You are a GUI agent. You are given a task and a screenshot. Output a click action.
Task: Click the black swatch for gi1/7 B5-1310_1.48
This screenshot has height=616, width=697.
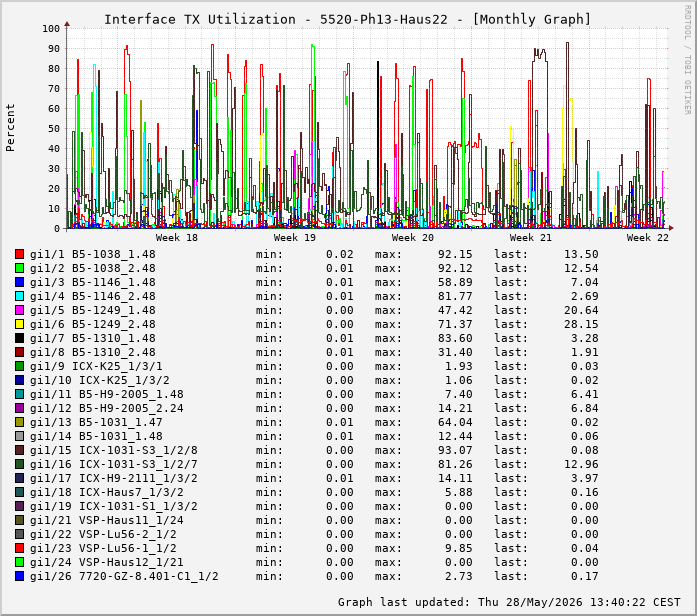tap(19, 338)
